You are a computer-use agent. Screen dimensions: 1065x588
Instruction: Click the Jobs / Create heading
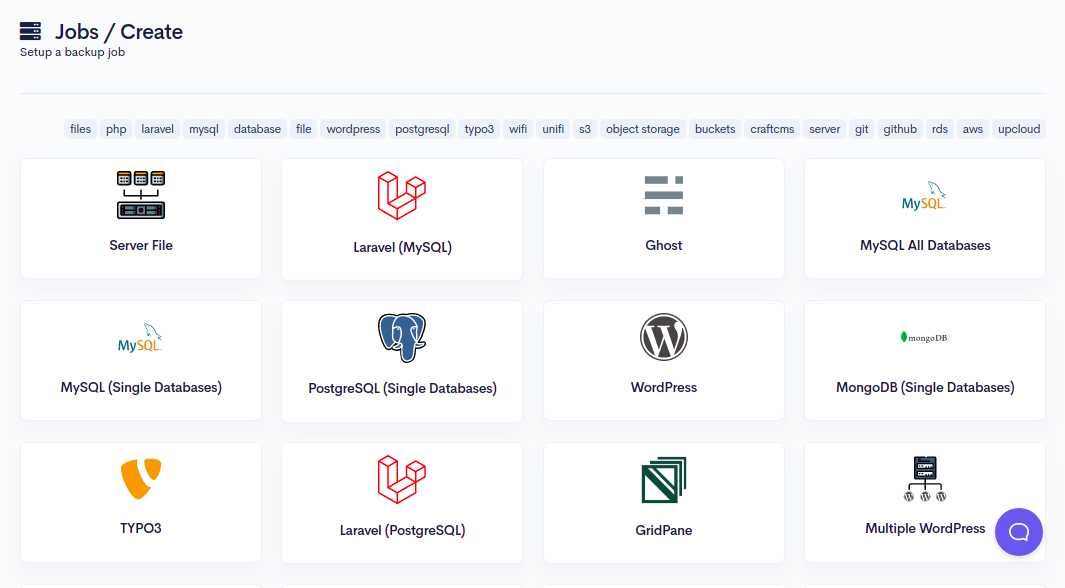[119, 32]
